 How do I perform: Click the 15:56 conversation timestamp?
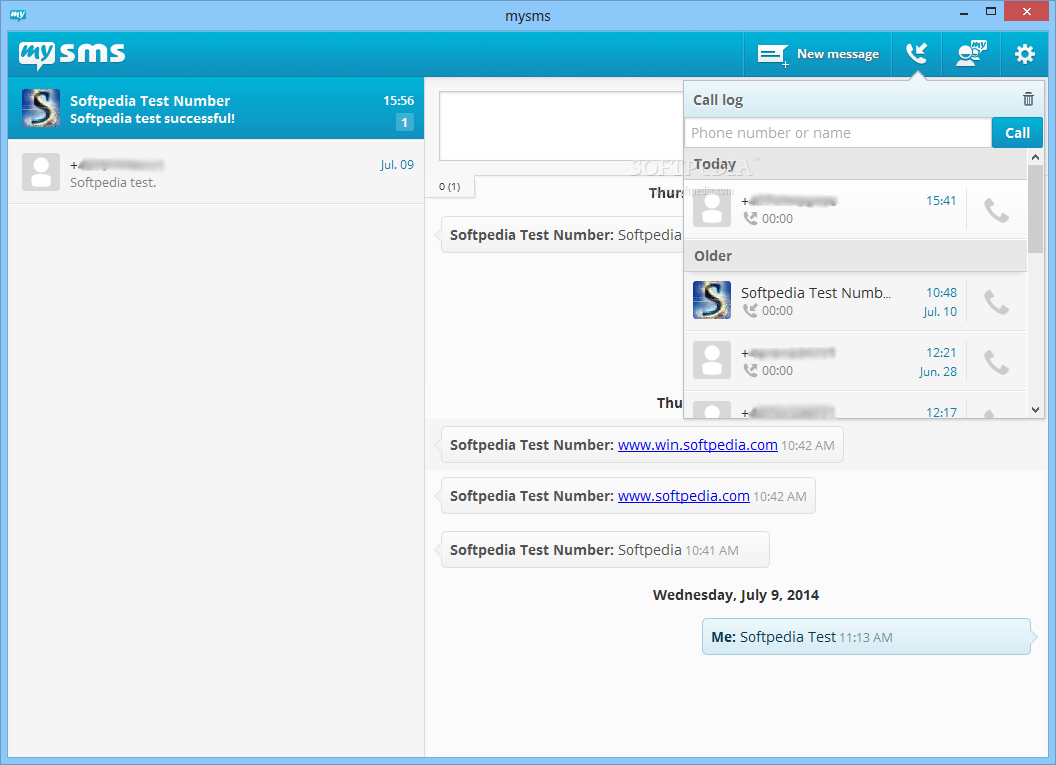coord(398,100)
